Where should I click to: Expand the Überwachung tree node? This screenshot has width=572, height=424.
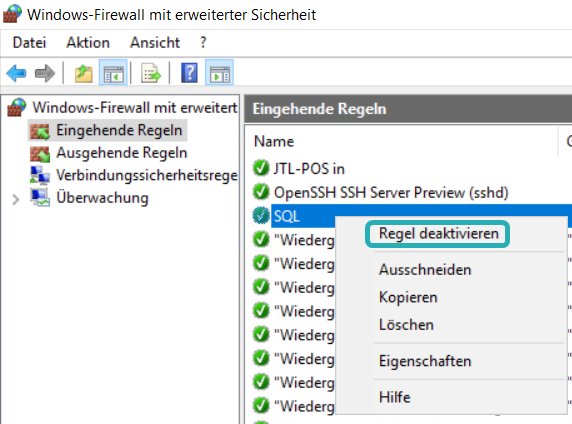click(16, 200)
